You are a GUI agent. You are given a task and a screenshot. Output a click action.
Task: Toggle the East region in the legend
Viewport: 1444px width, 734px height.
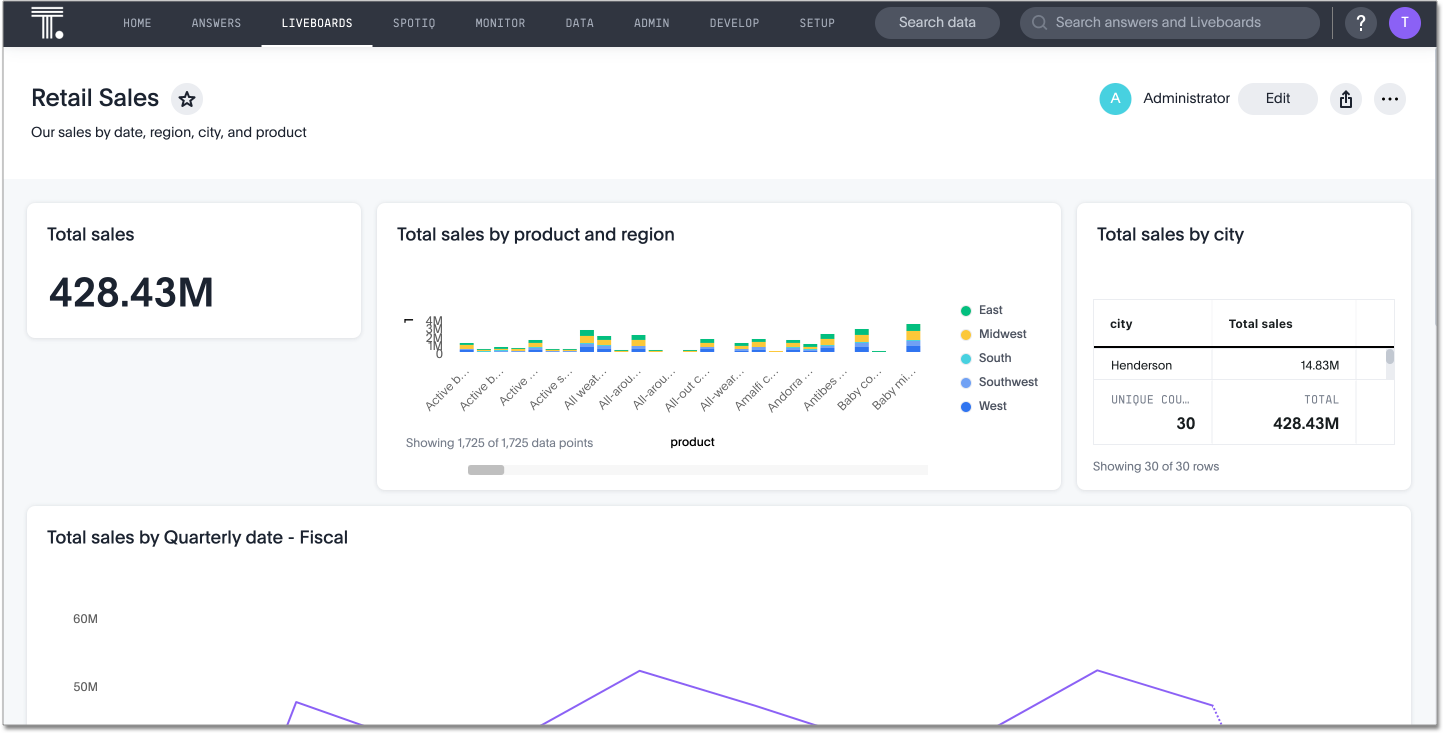[x=985, y=310]
